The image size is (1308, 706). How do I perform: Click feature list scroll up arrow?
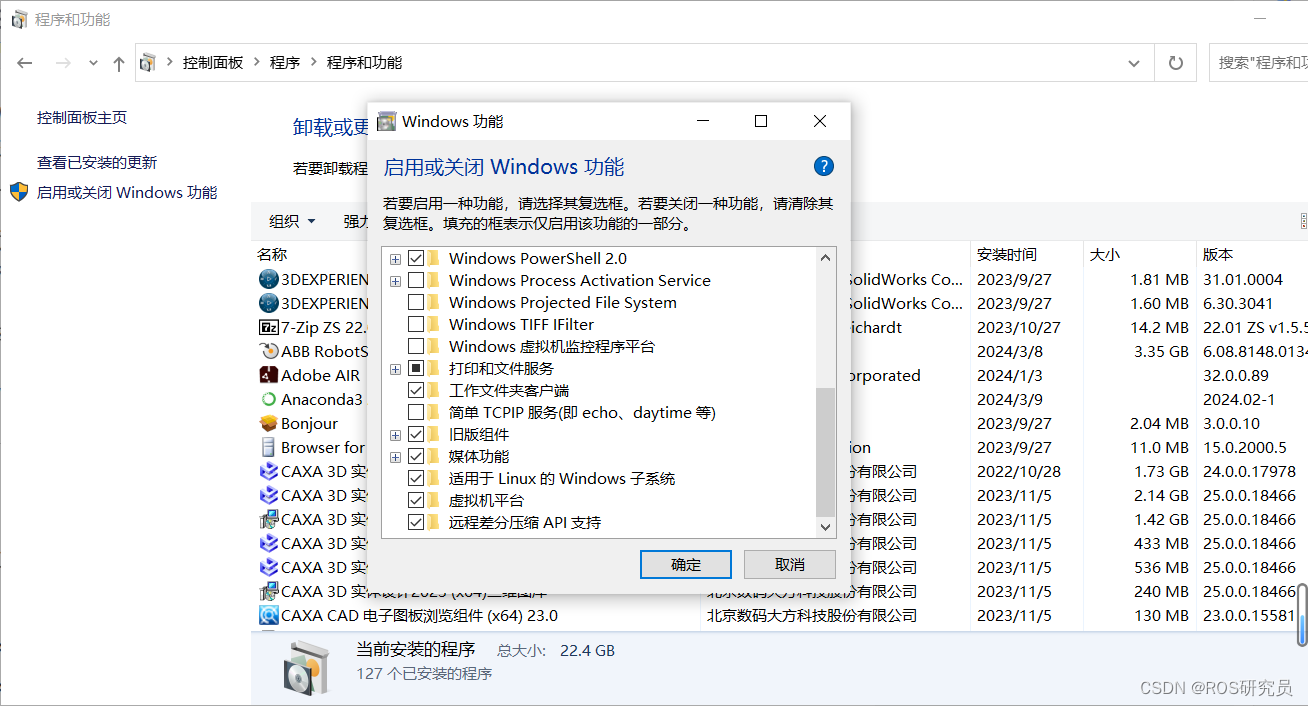tap(825, 257)
